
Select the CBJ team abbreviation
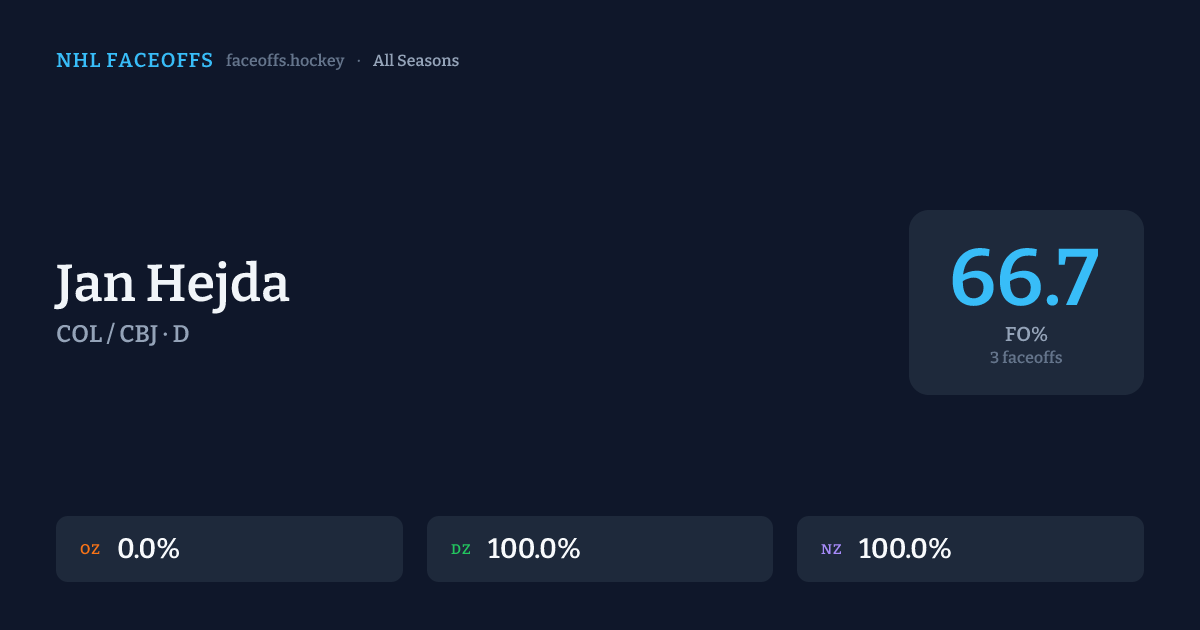[x=137, y=334]
